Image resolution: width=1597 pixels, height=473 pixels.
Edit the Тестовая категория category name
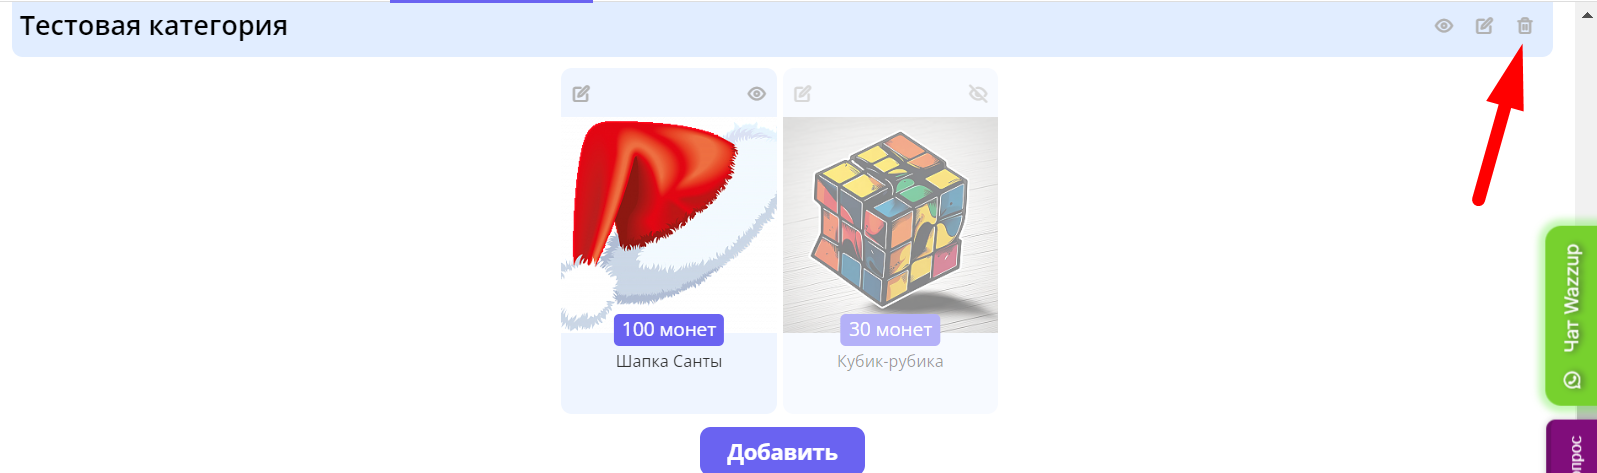pos(1484,26)
